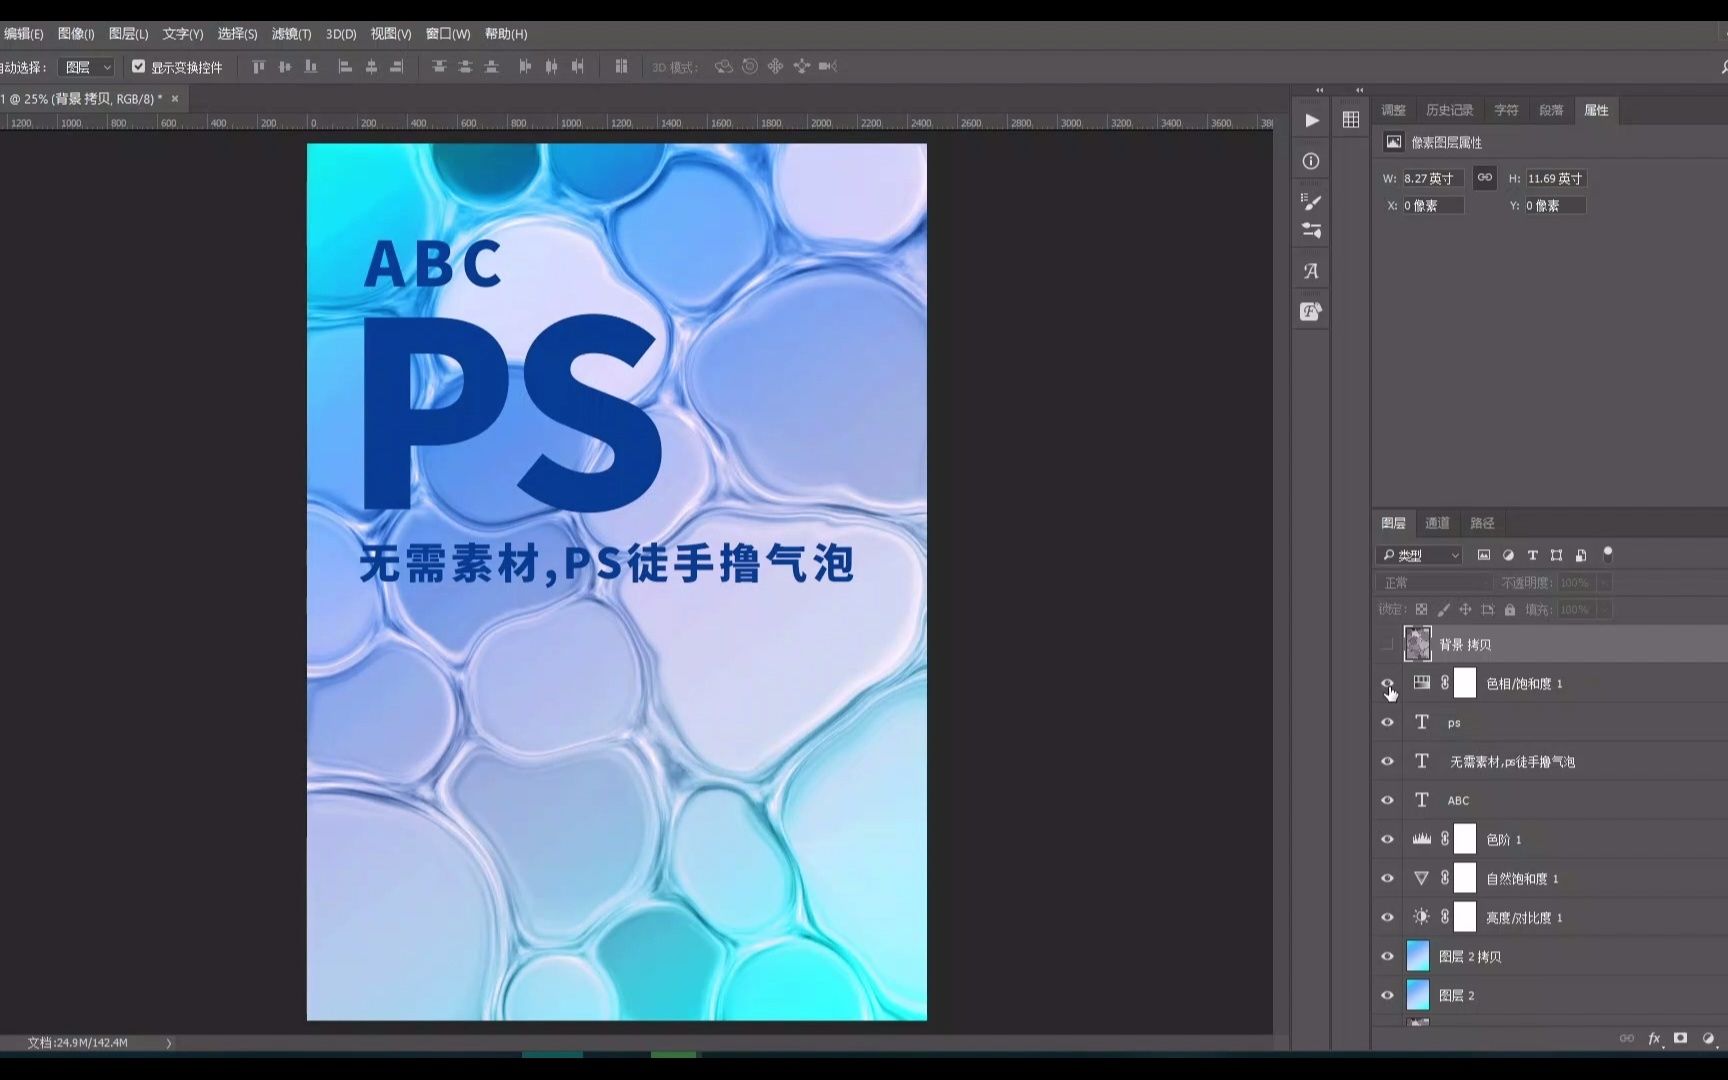This screenshot has height=1080, width=1728.
Task: Open the fill 填充 dropdown arrow
Action: coord(1604,610)
